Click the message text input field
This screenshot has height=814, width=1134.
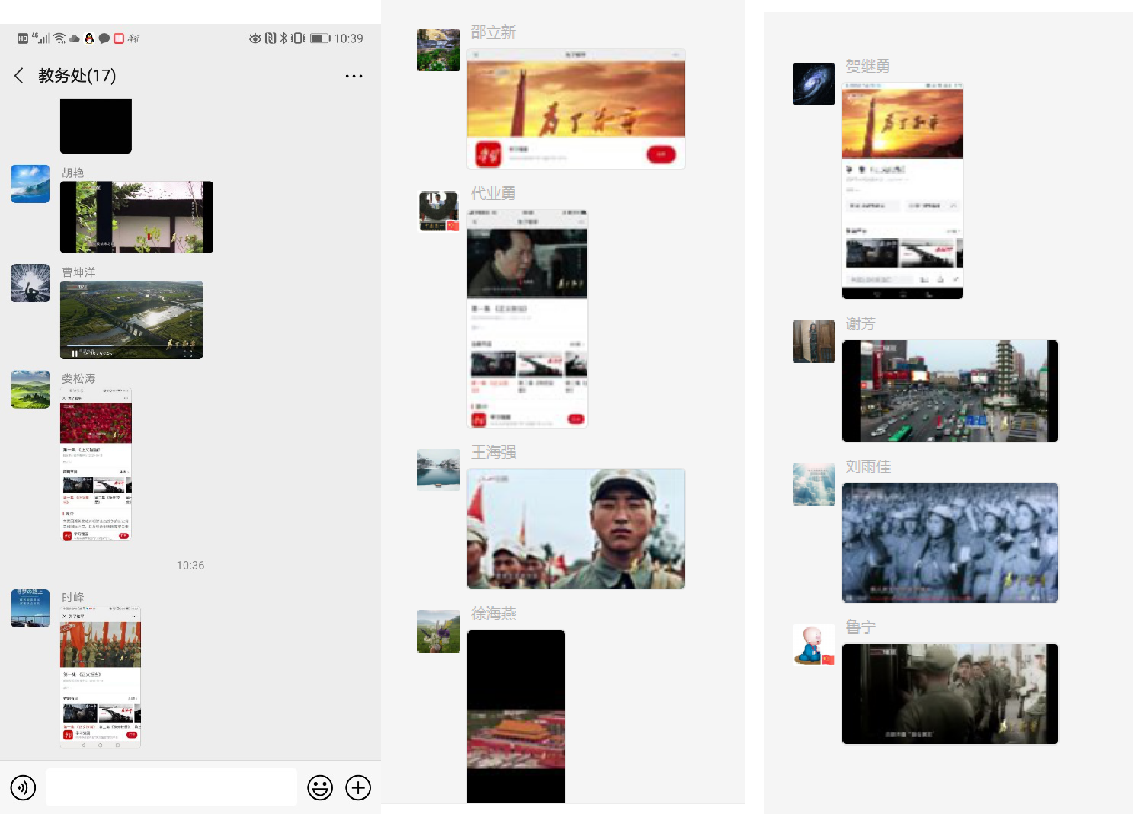171,787
